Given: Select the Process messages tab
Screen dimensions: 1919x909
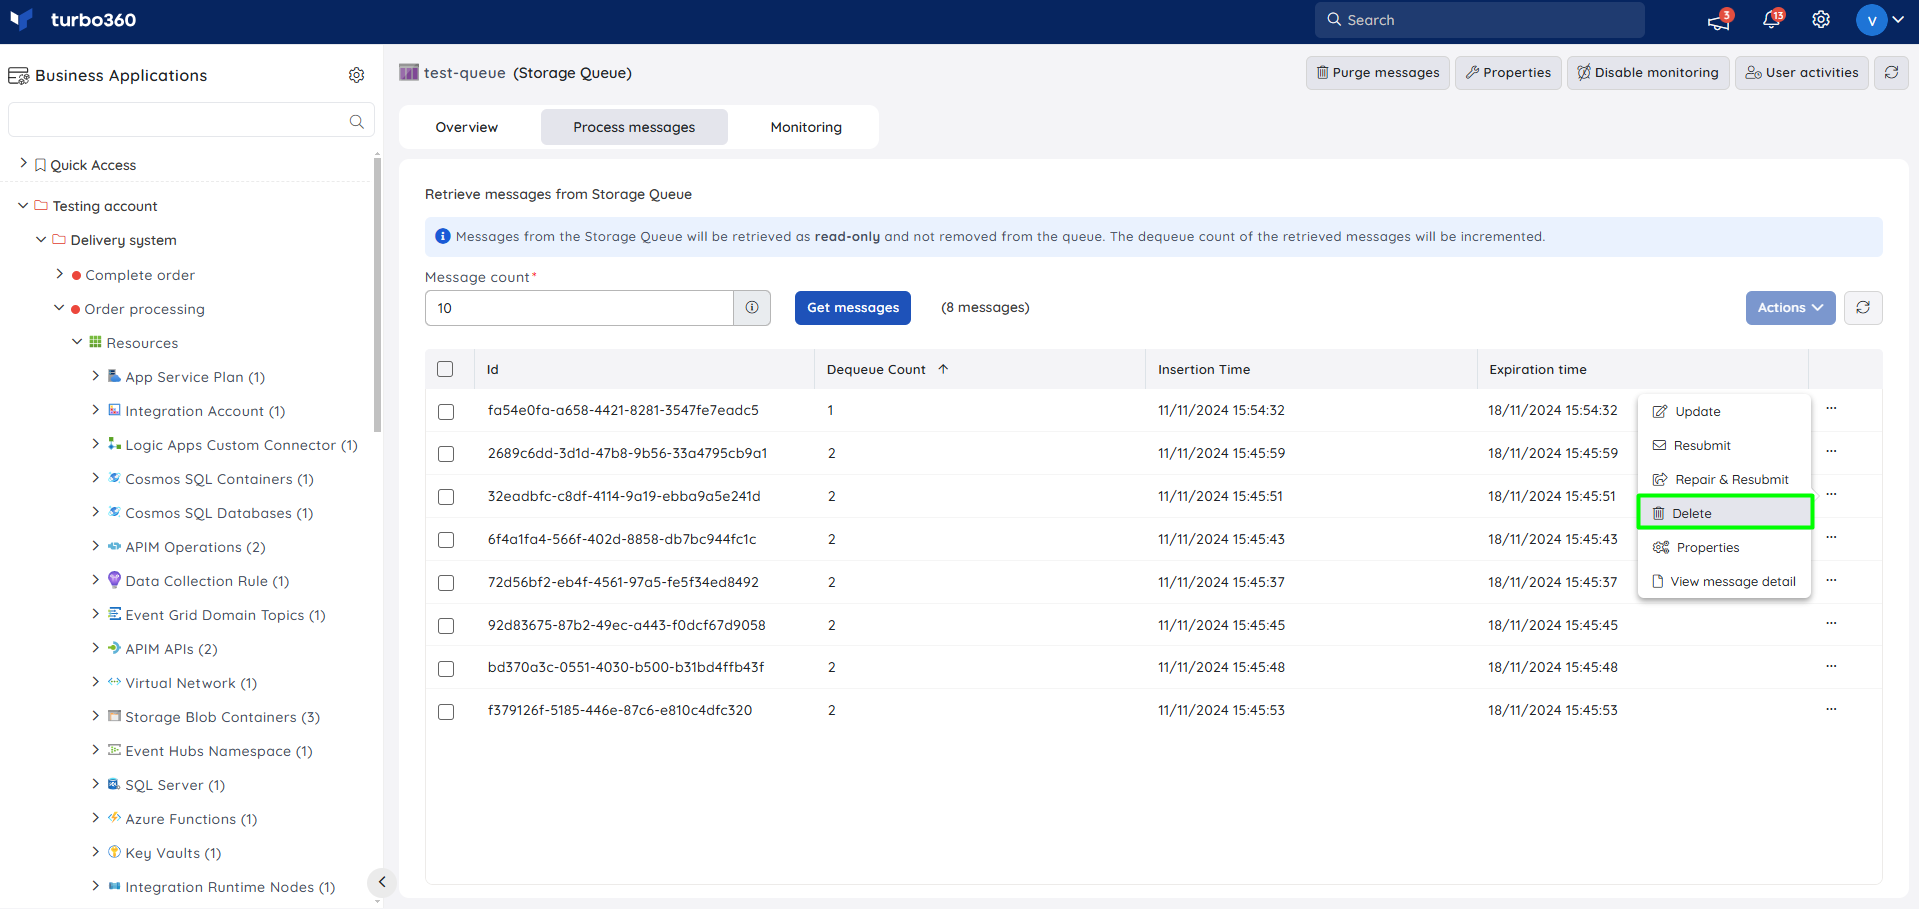Looking at the screenshot, I should pos(634,127).
